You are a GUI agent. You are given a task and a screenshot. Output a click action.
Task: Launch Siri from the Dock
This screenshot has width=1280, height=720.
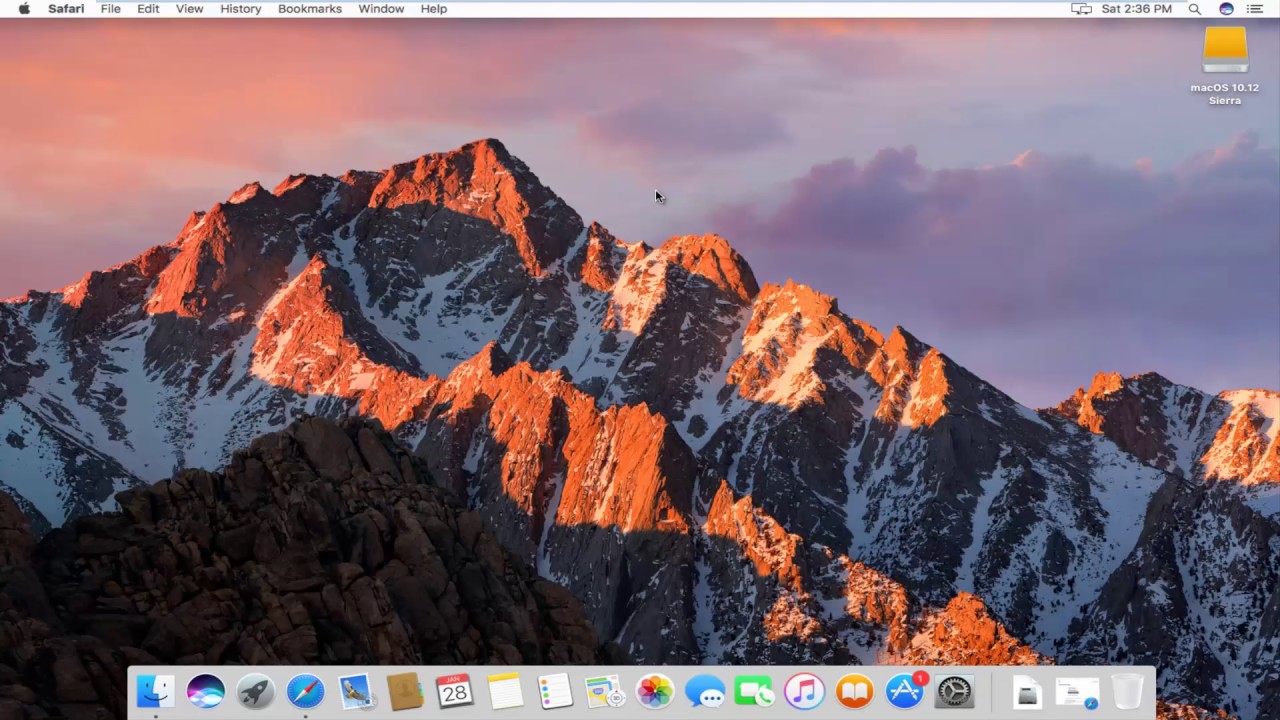[205, 691]
